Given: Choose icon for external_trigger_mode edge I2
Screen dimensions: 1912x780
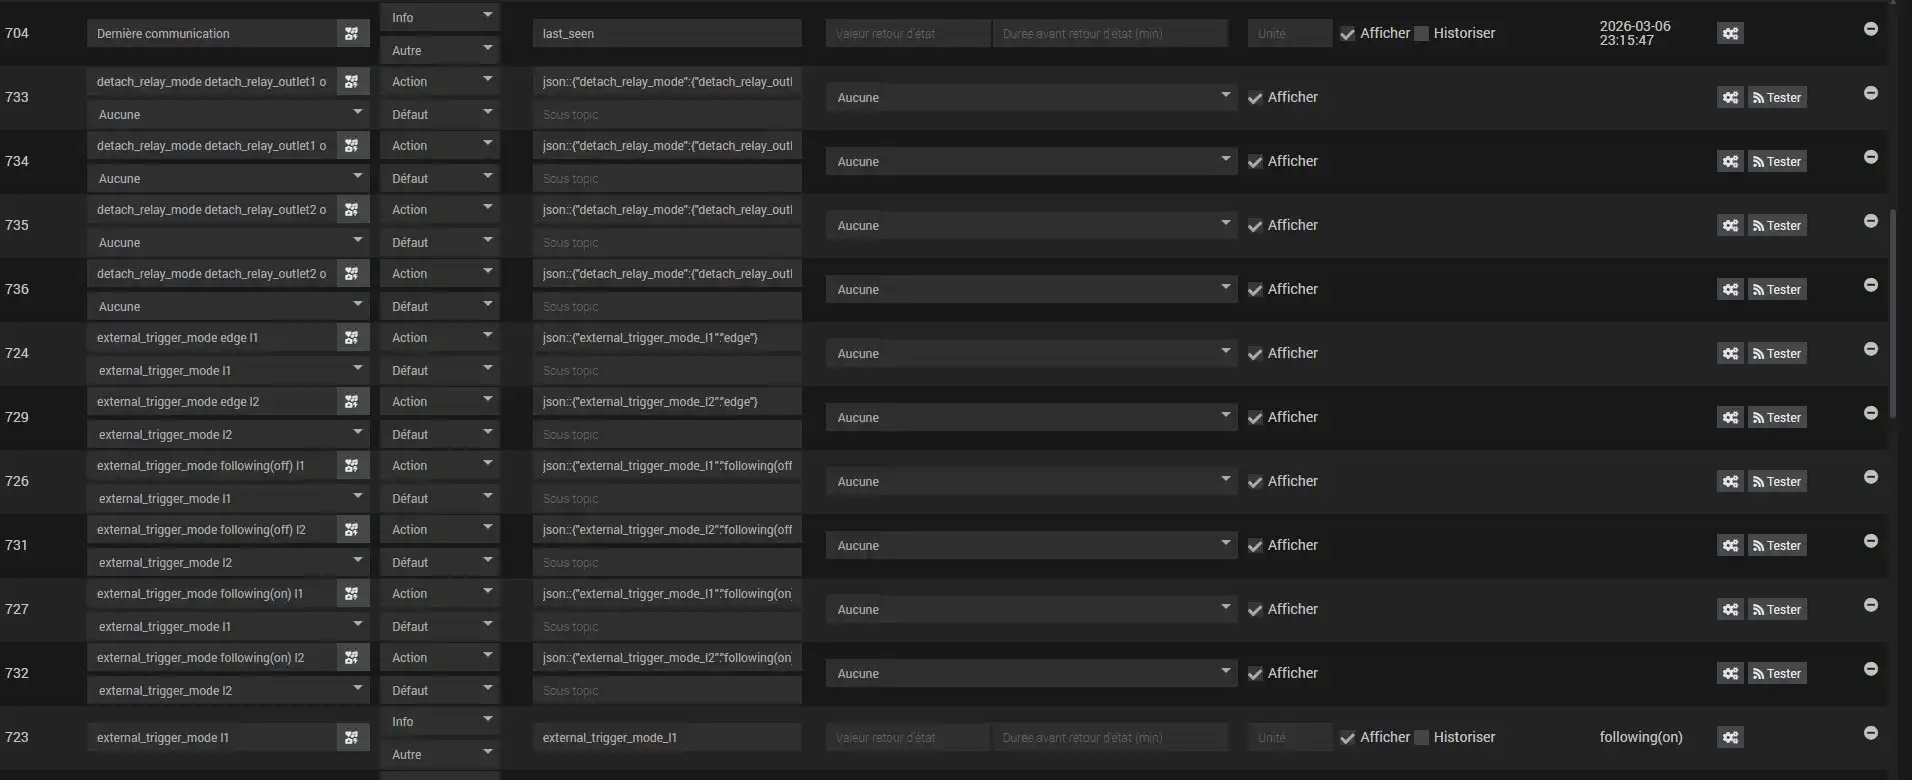Looking at the screenshot, I should 351,402.
